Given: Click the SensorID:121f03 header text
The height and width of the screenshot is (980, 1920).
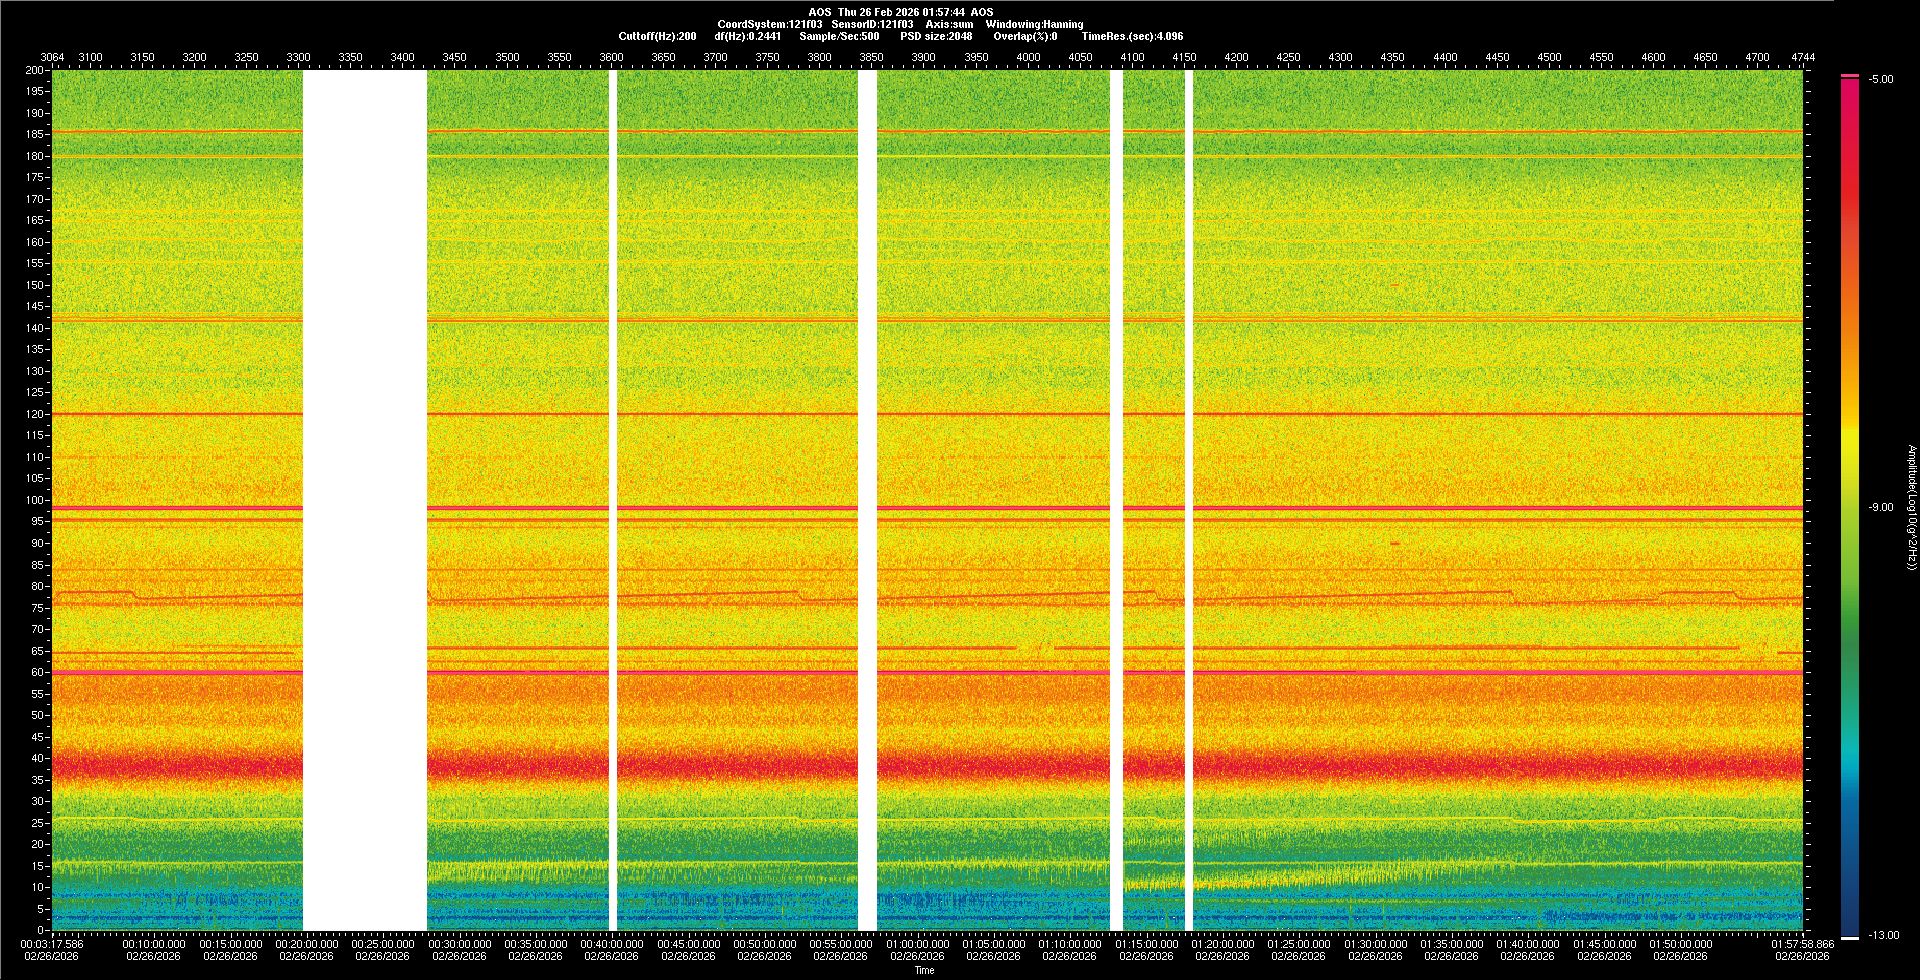Looking at the screenshot, I should [x=872, y=24].
